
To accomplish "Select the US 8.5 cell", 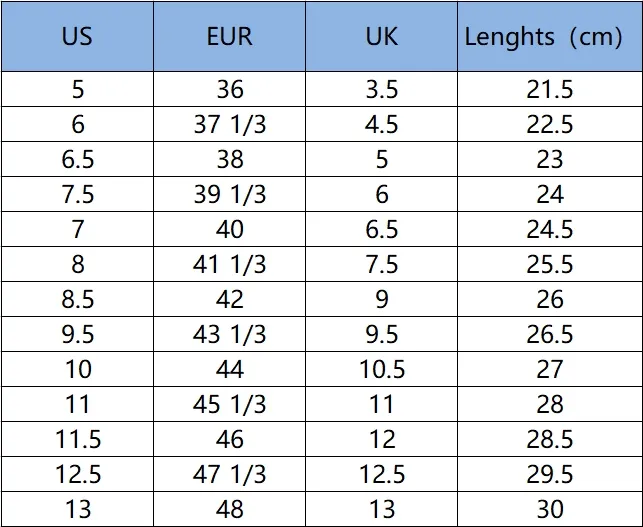I will pyautogui.click(x=77, y=299).
